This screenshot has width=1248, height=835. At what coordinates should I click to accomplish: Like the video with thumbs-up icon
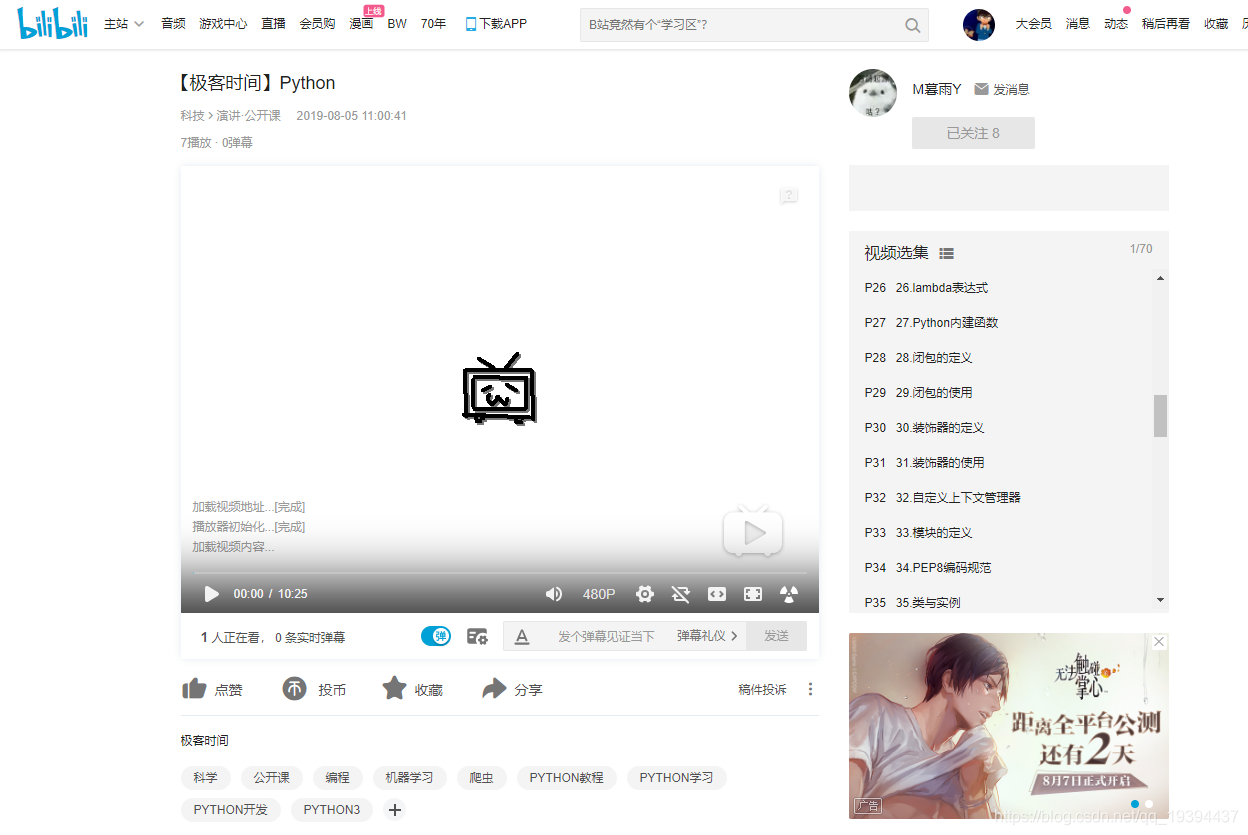coord(194,689)
